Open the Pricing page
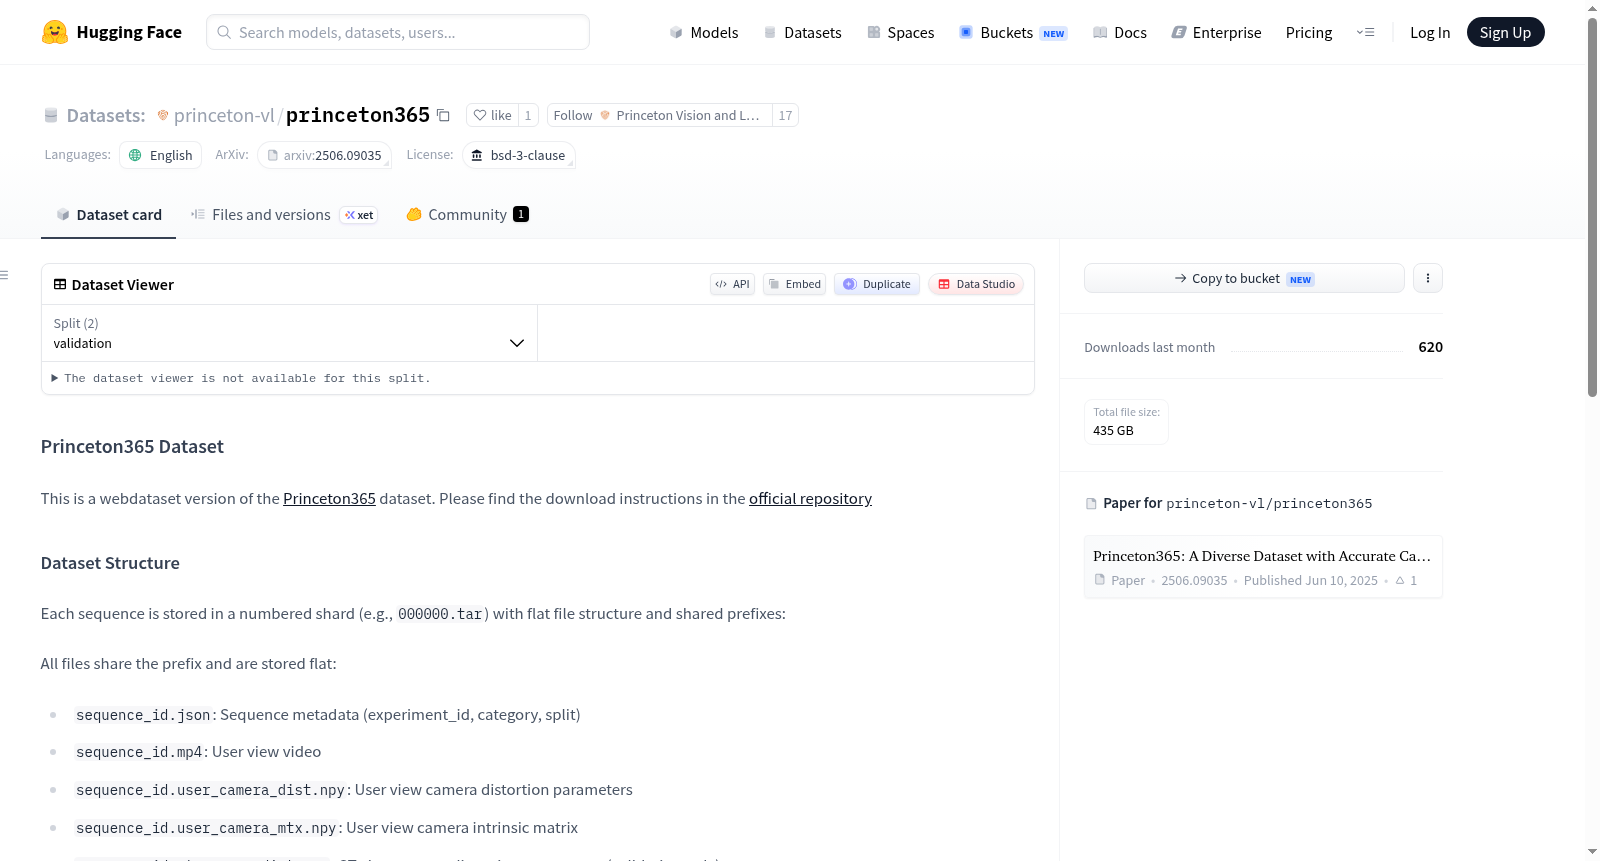Screen dimensions: 1600x861 (1309, 32)
